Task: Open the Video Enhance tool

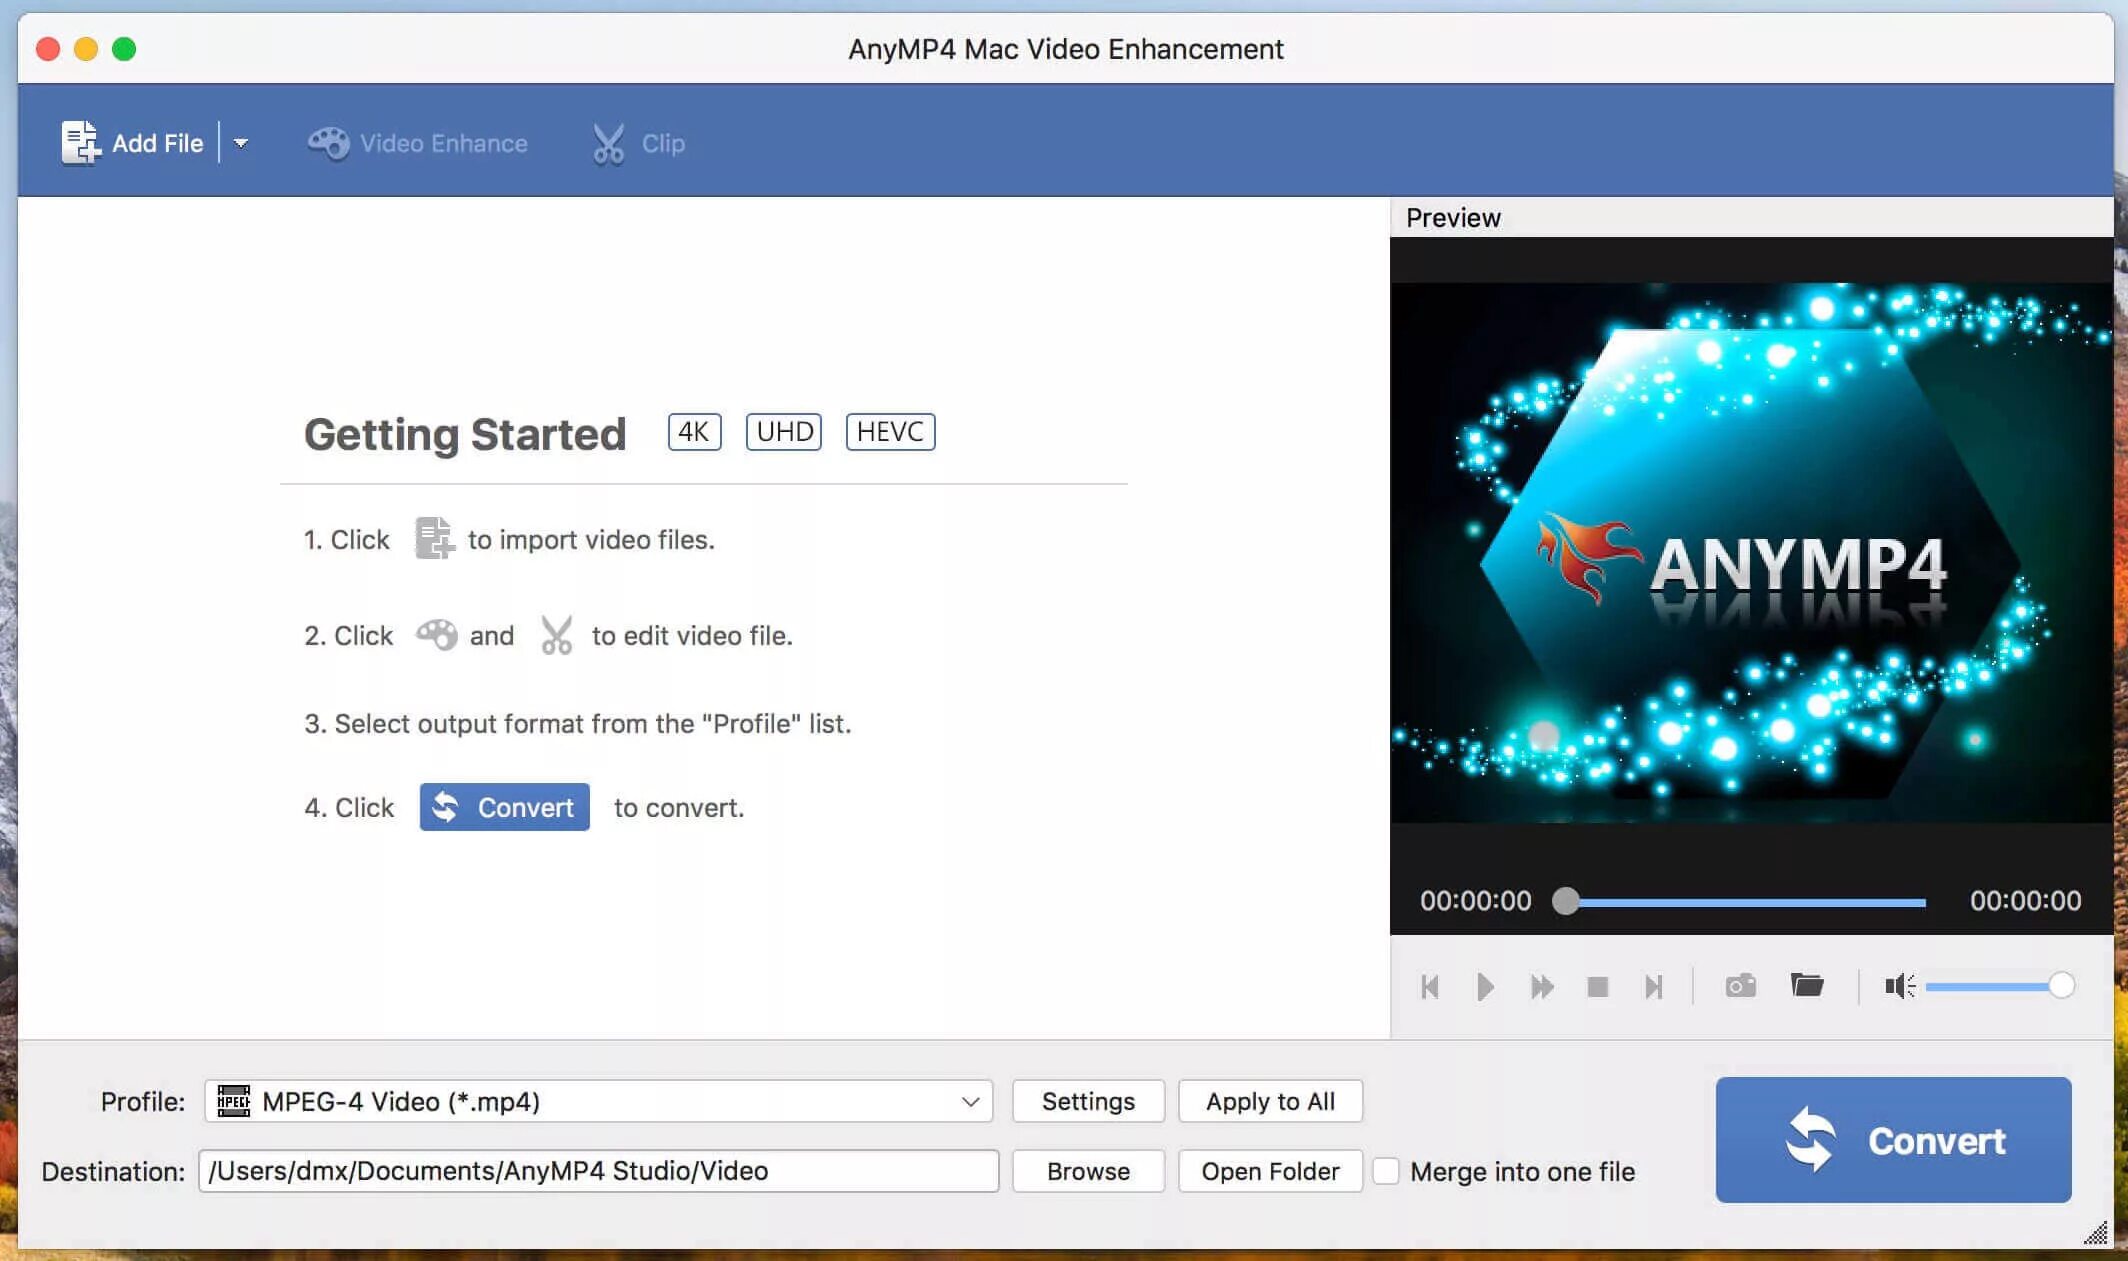Action: coord(418,143)
